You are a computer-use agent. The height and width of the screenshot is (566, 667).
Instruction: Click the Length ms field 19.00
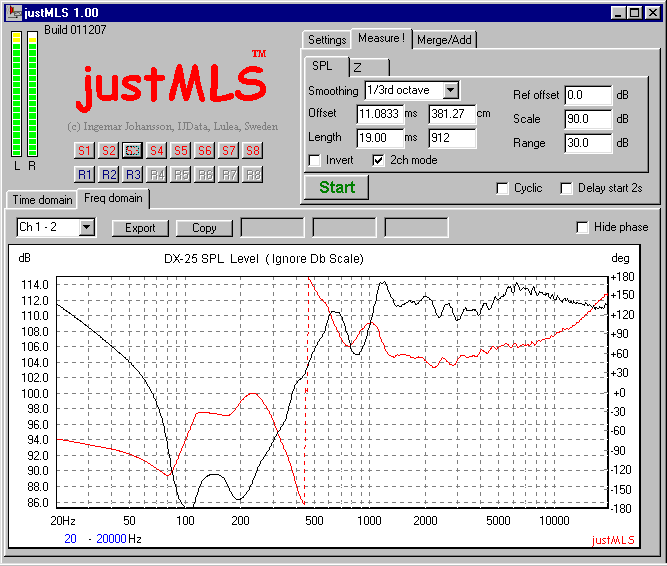(x=379, y=138)
